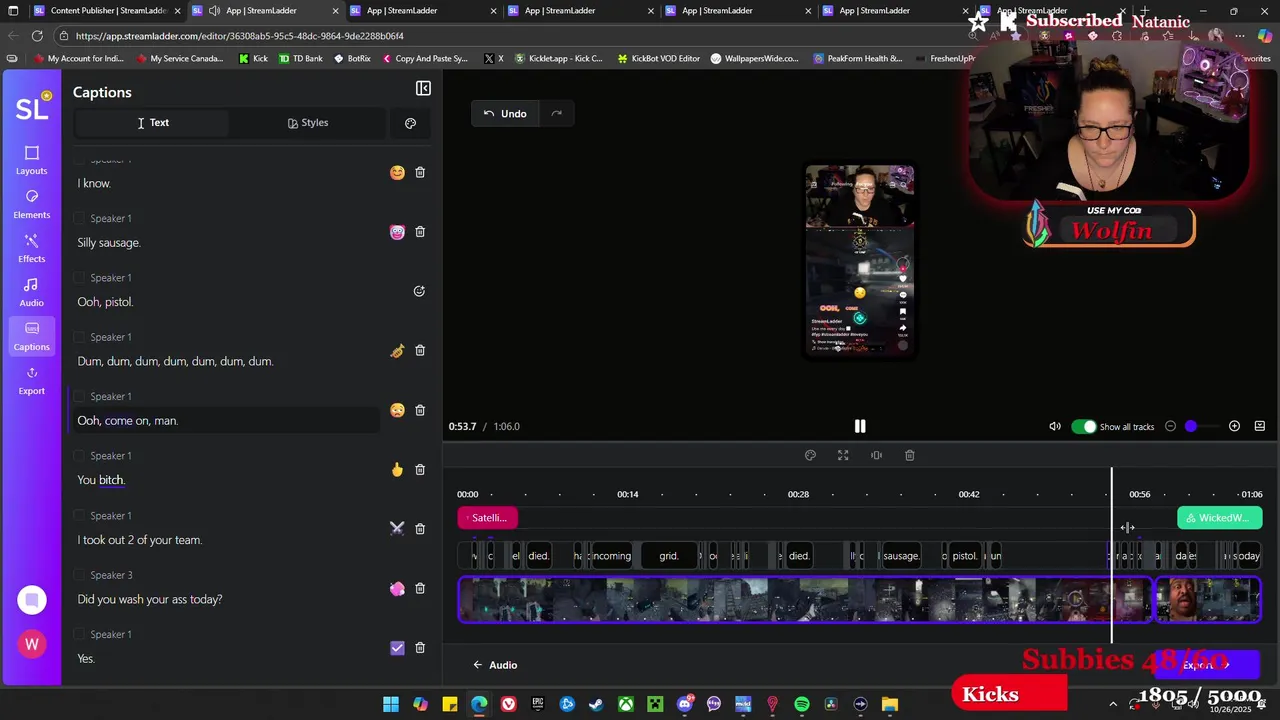The height and width of the screenshot is (720, 1280).
Task: Add an emoji to 'Ooh, pistol.' caption
Action: [419, 291]
